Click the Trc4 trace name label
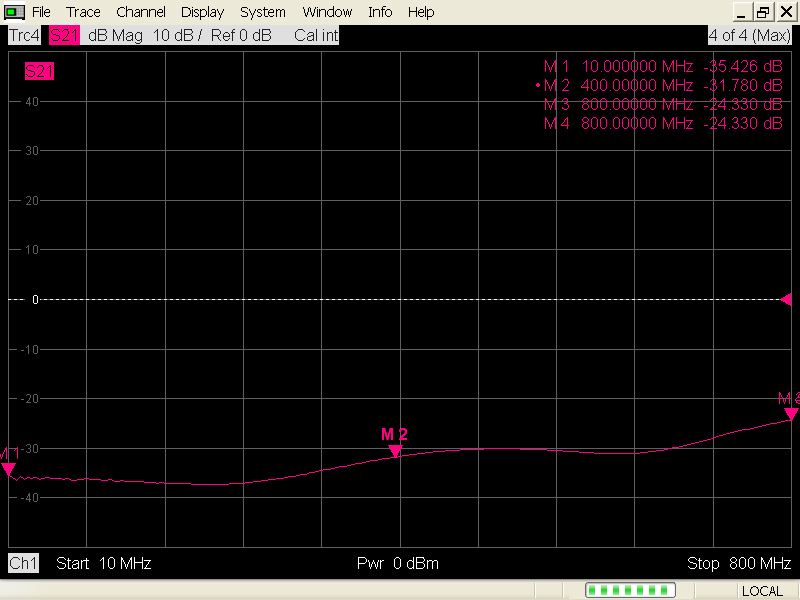 pyautogui.click(x=24, y=35)
